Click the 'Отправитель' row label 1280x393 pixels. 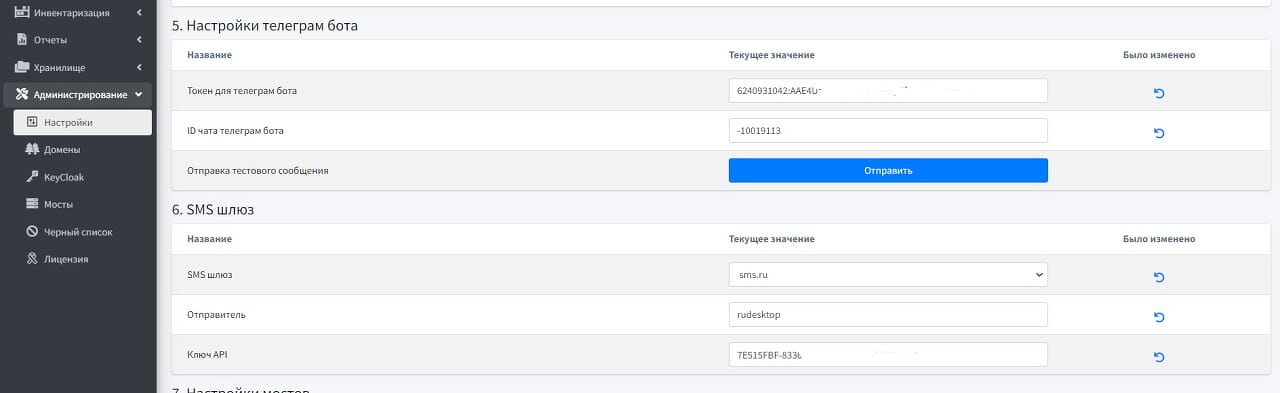click(x=216, y=315)
